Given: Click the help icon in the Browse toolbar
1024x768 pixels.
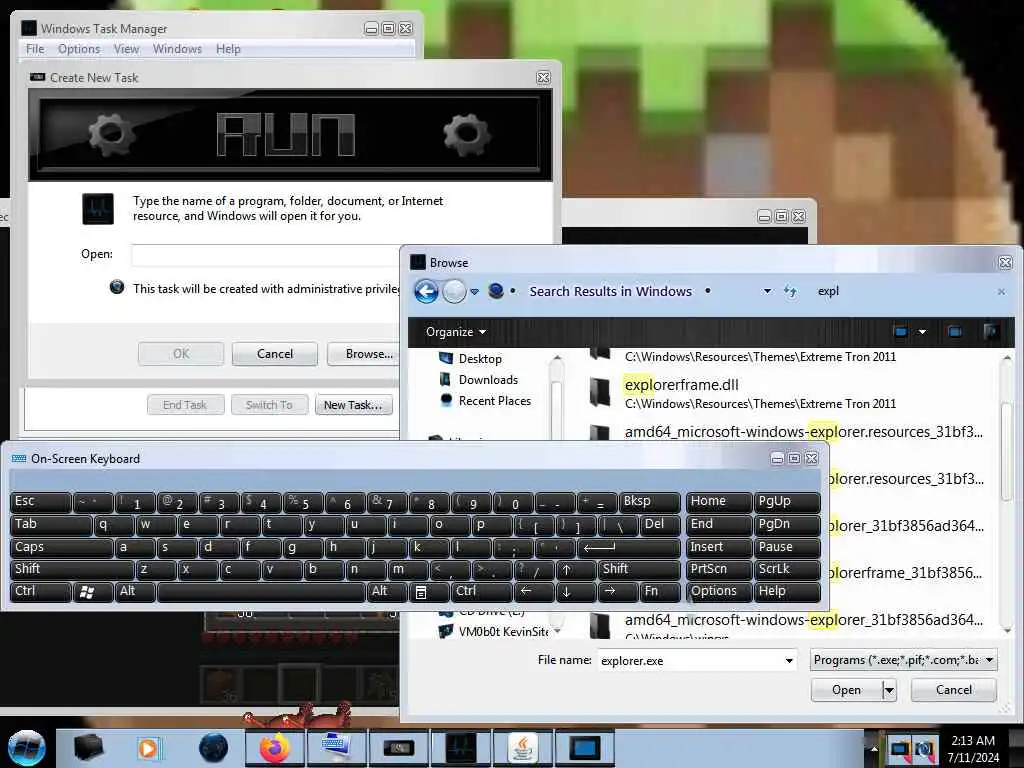Looking at the screenshot, I should (990, 332).
